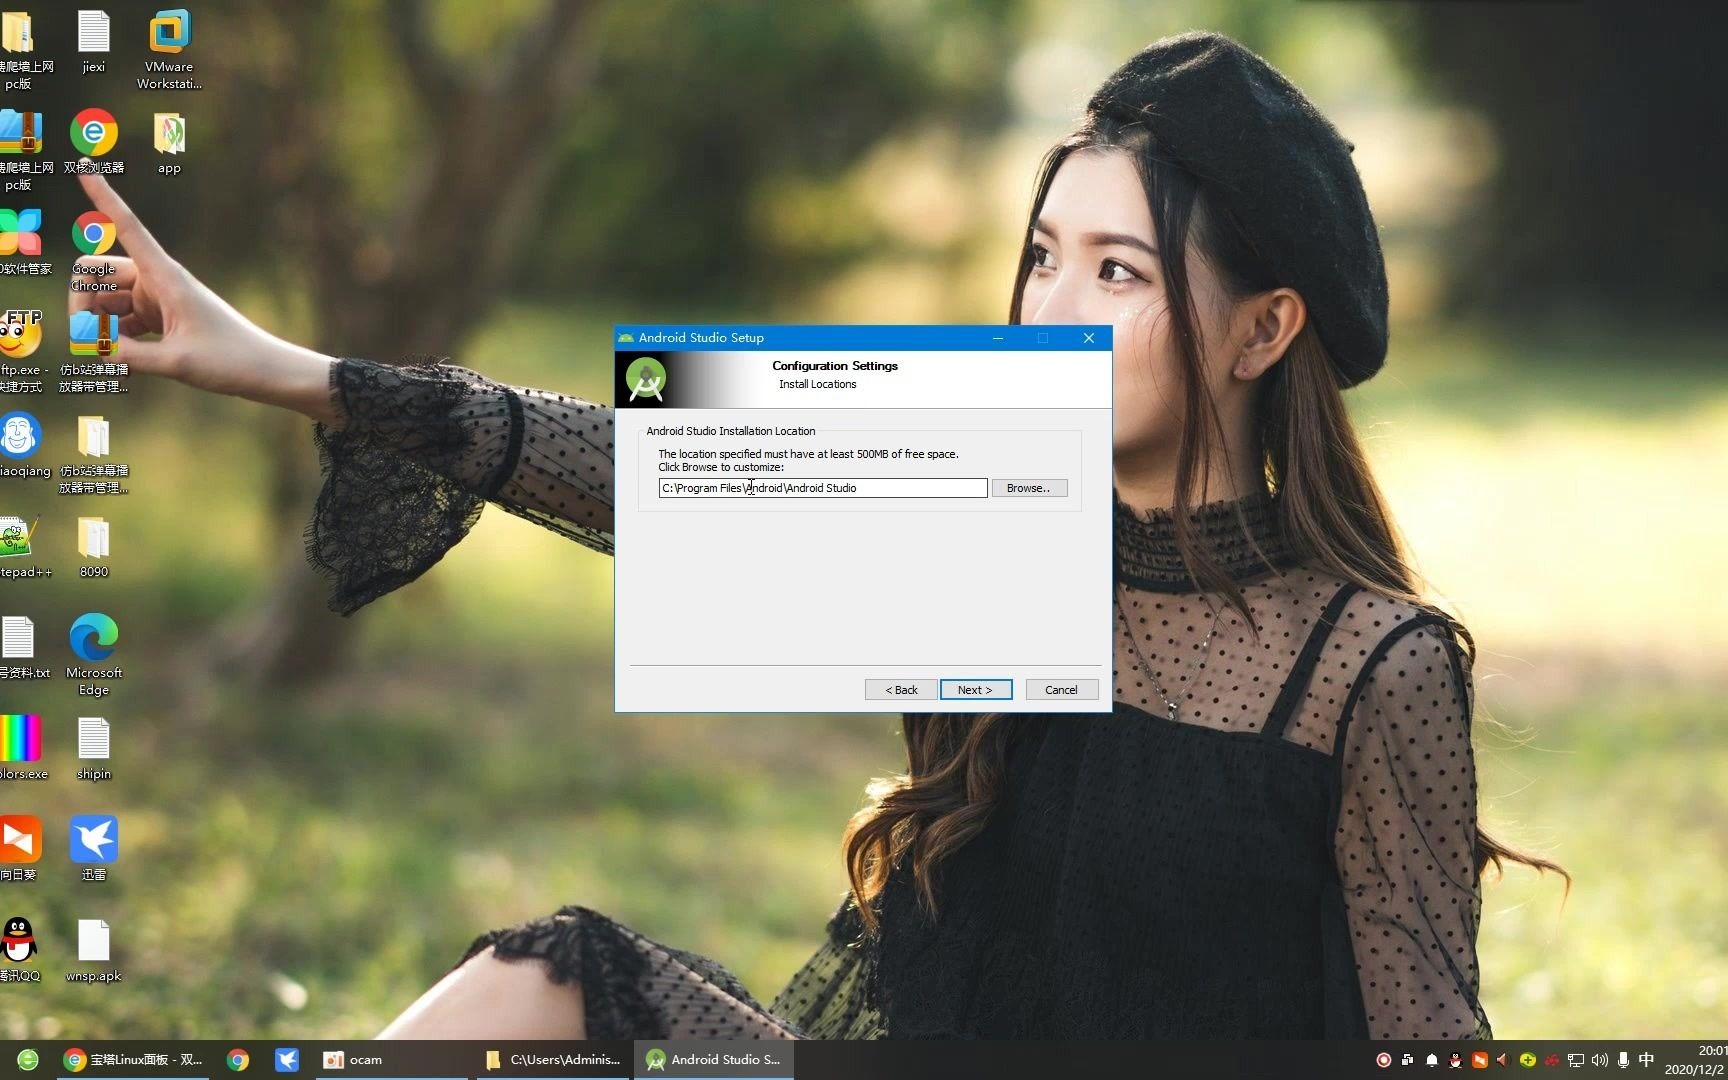Switch to C:\Users\Adminis... Explorer taskbar window
The width and height of the screenshot is (1728, 1080).
553,1060
